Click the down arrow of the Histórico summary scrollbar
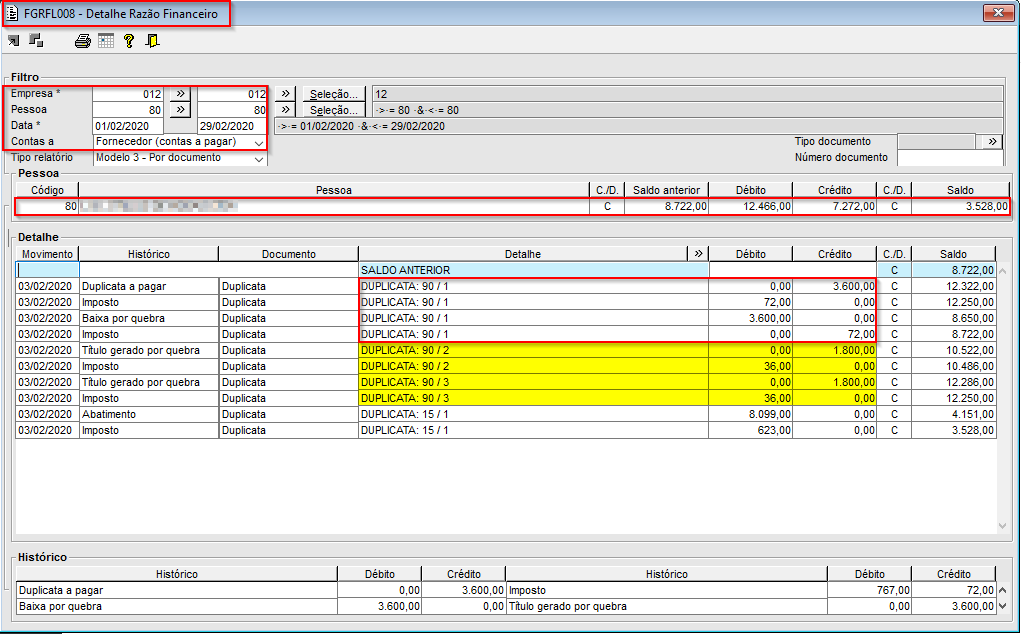This screenshot has height=634, width=1021. click(x=1002, y=606)
